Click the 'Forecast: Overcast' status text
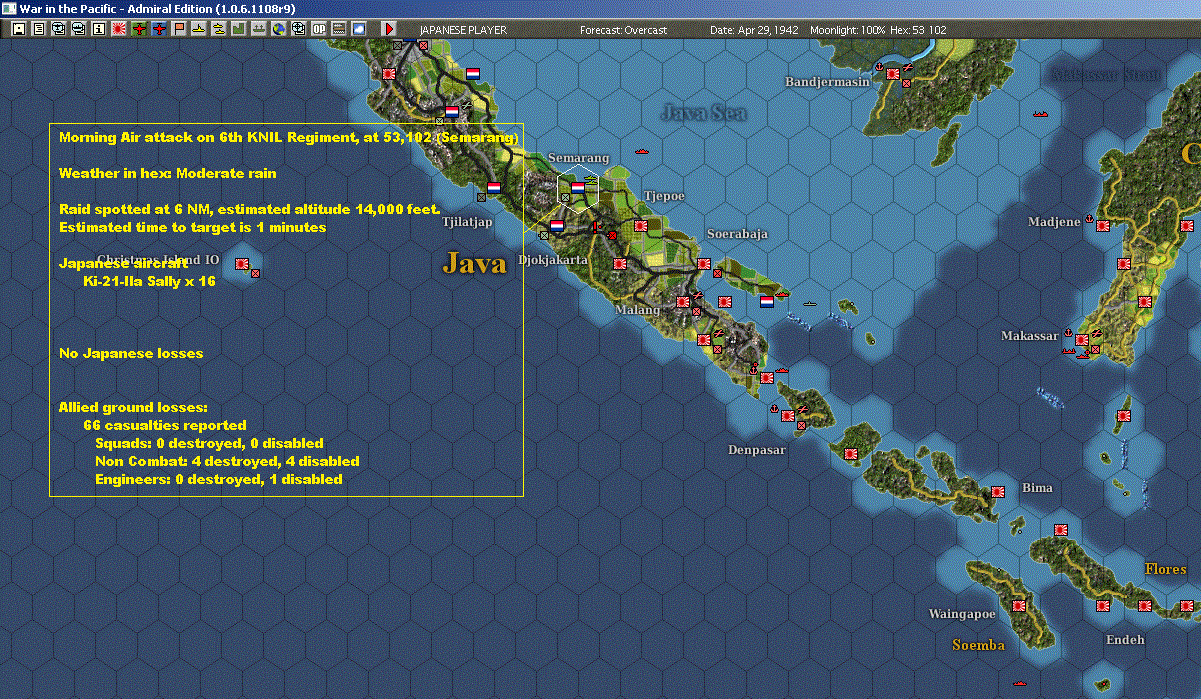 click(623, 30)
